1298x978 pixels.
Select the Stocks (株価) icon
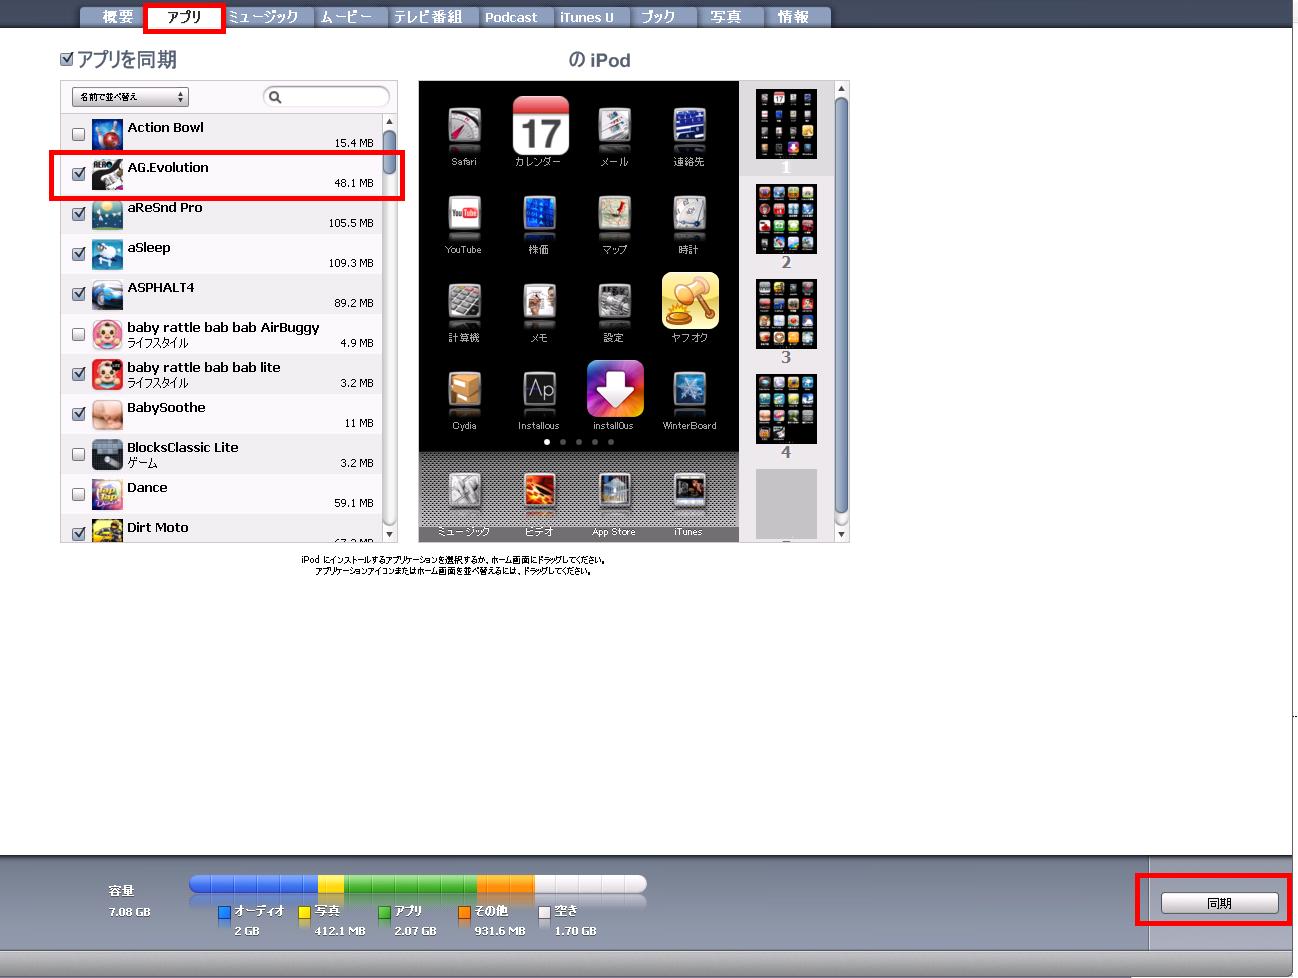(539, 218)
